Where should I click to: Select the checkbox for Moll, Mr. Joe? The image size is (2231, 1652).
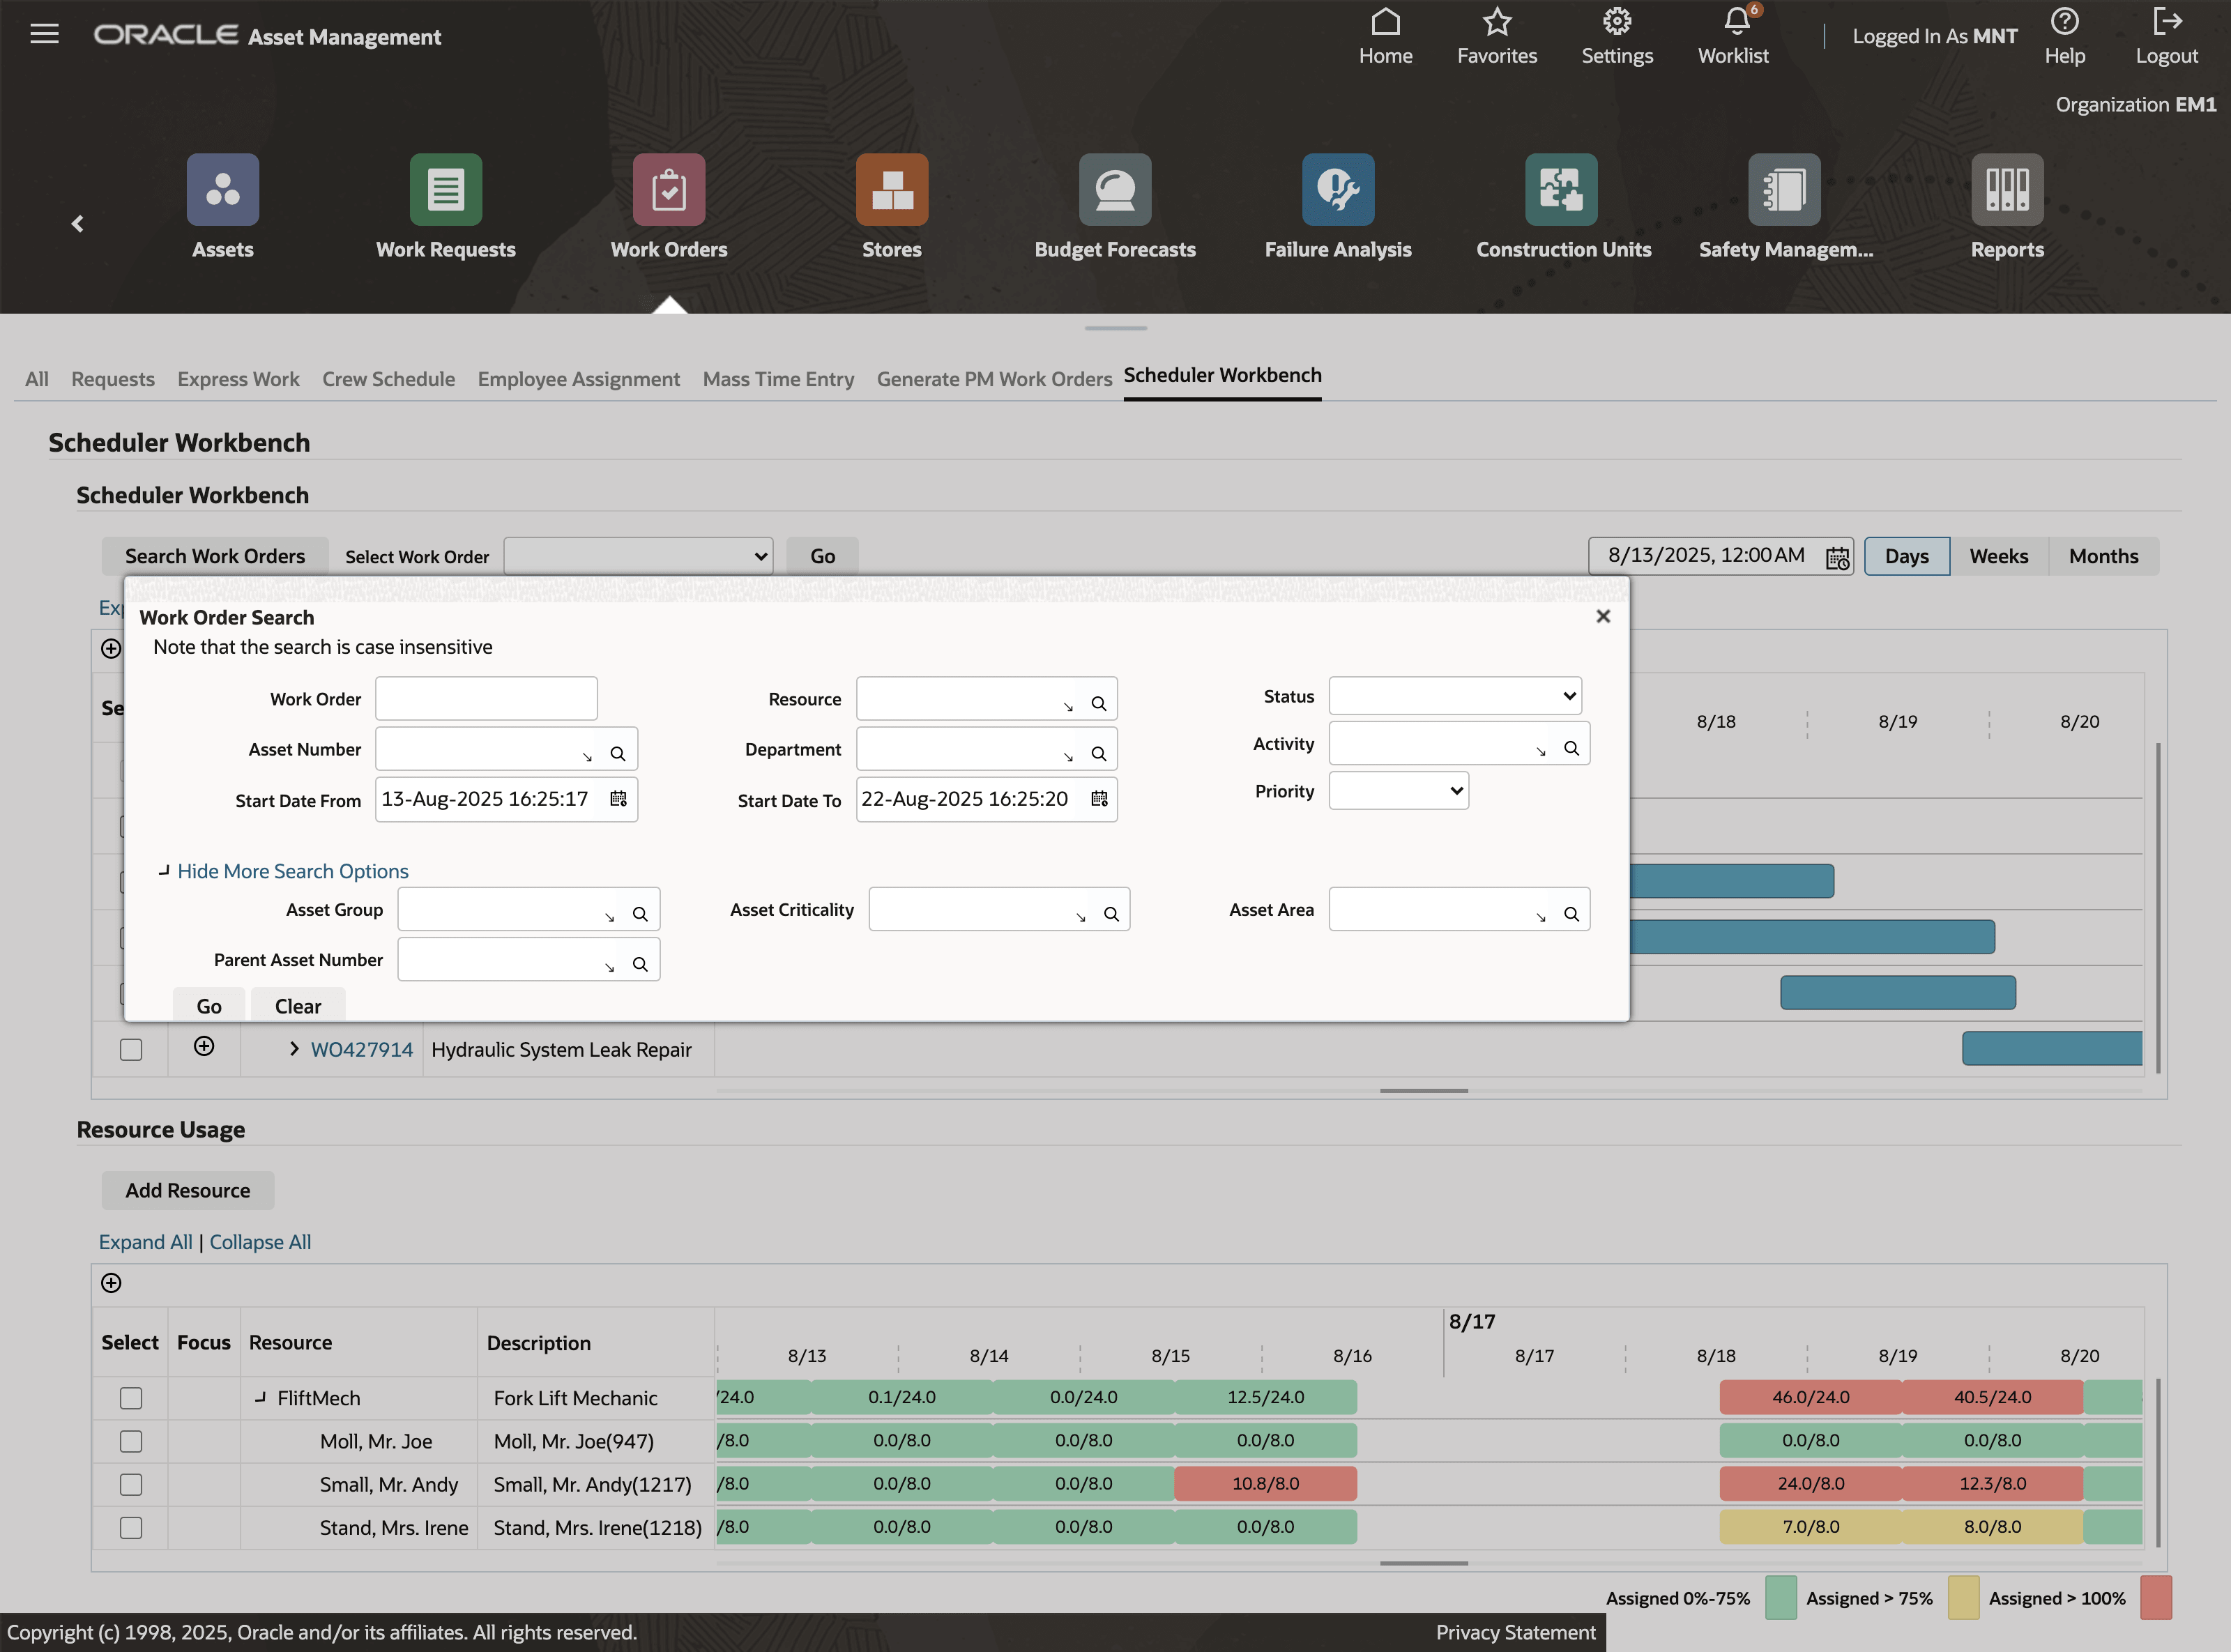tap(130, 1441)
